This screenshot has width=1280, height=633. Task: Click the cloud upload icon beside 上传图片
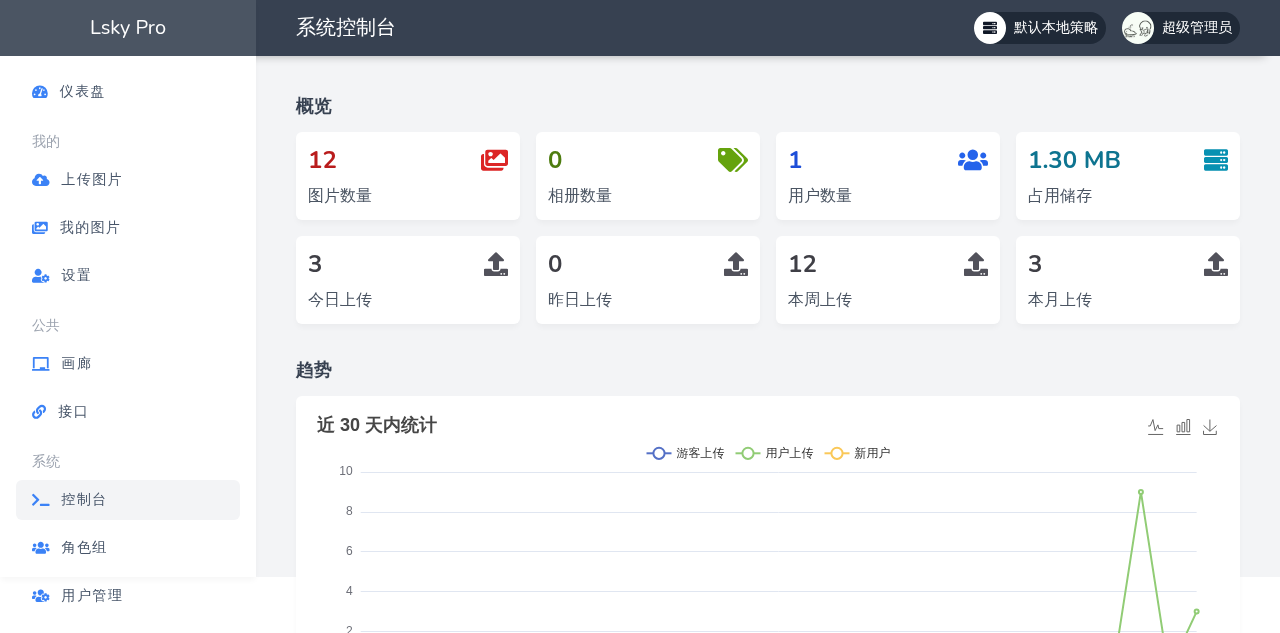click(x=40, y=180)
